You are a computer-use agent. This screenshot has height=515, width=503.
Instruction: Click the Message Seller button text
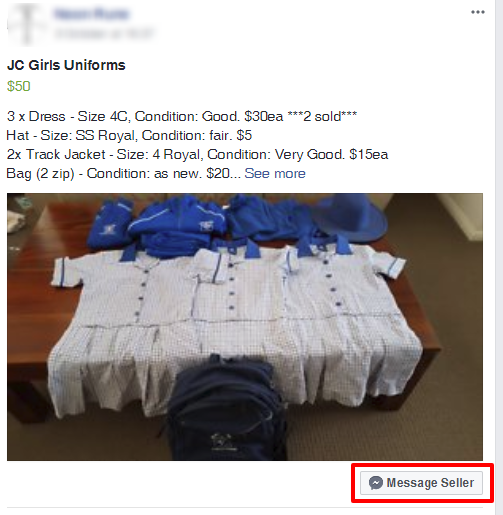(x=430, y=483)
